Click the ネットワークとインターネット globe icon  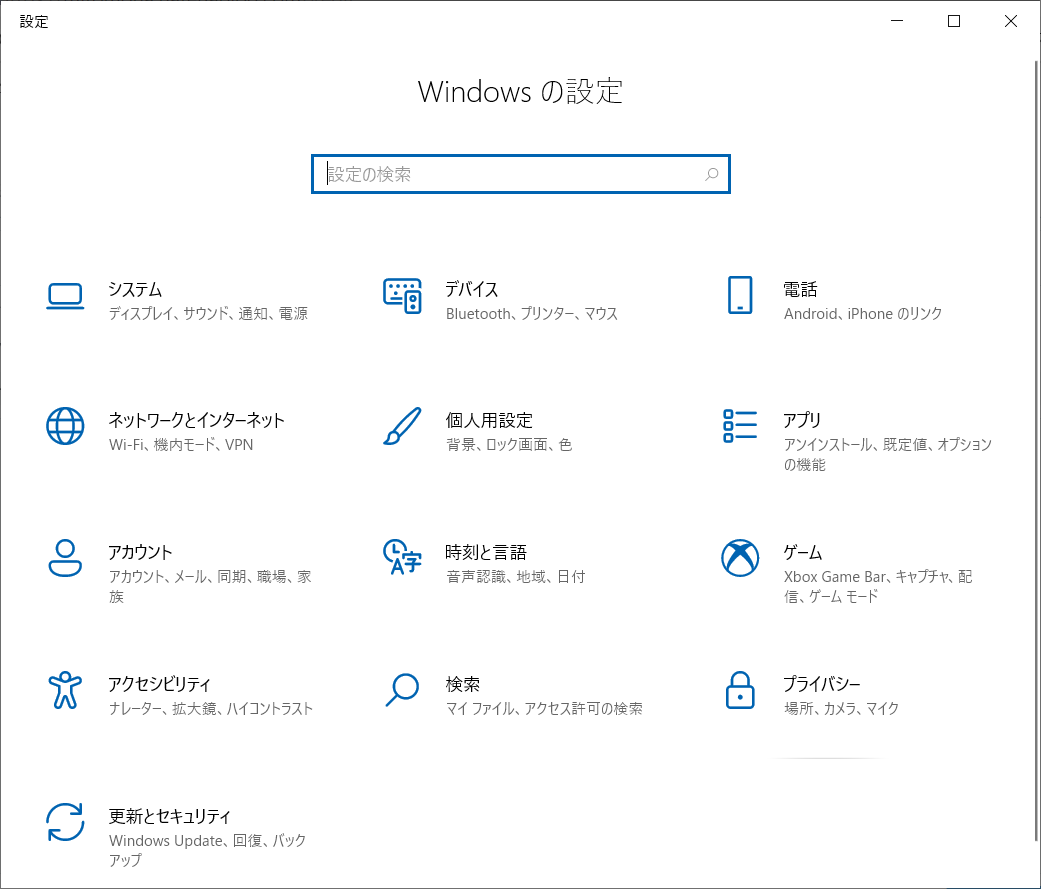tap(65, 426)
